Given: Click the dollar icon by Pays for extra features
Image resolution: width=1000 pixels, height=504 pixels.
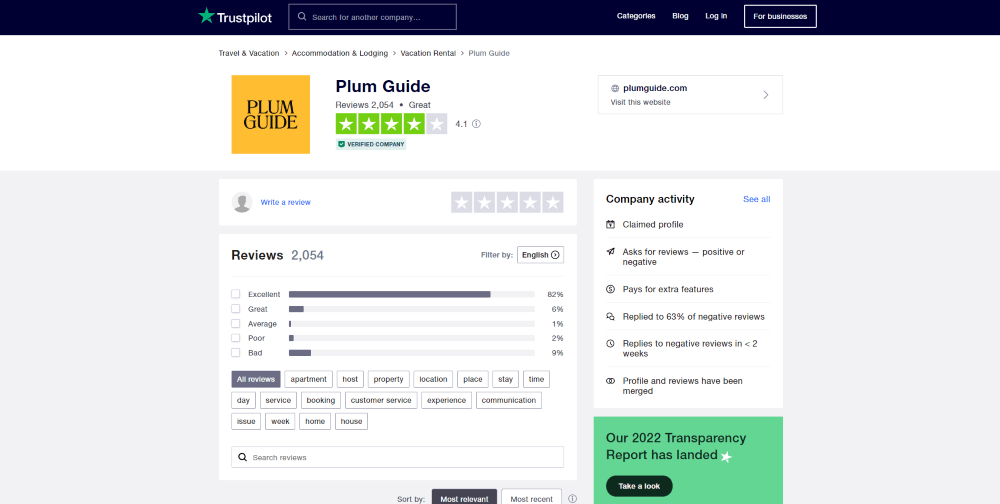Looking at the screenshot, I should point(610,290).
